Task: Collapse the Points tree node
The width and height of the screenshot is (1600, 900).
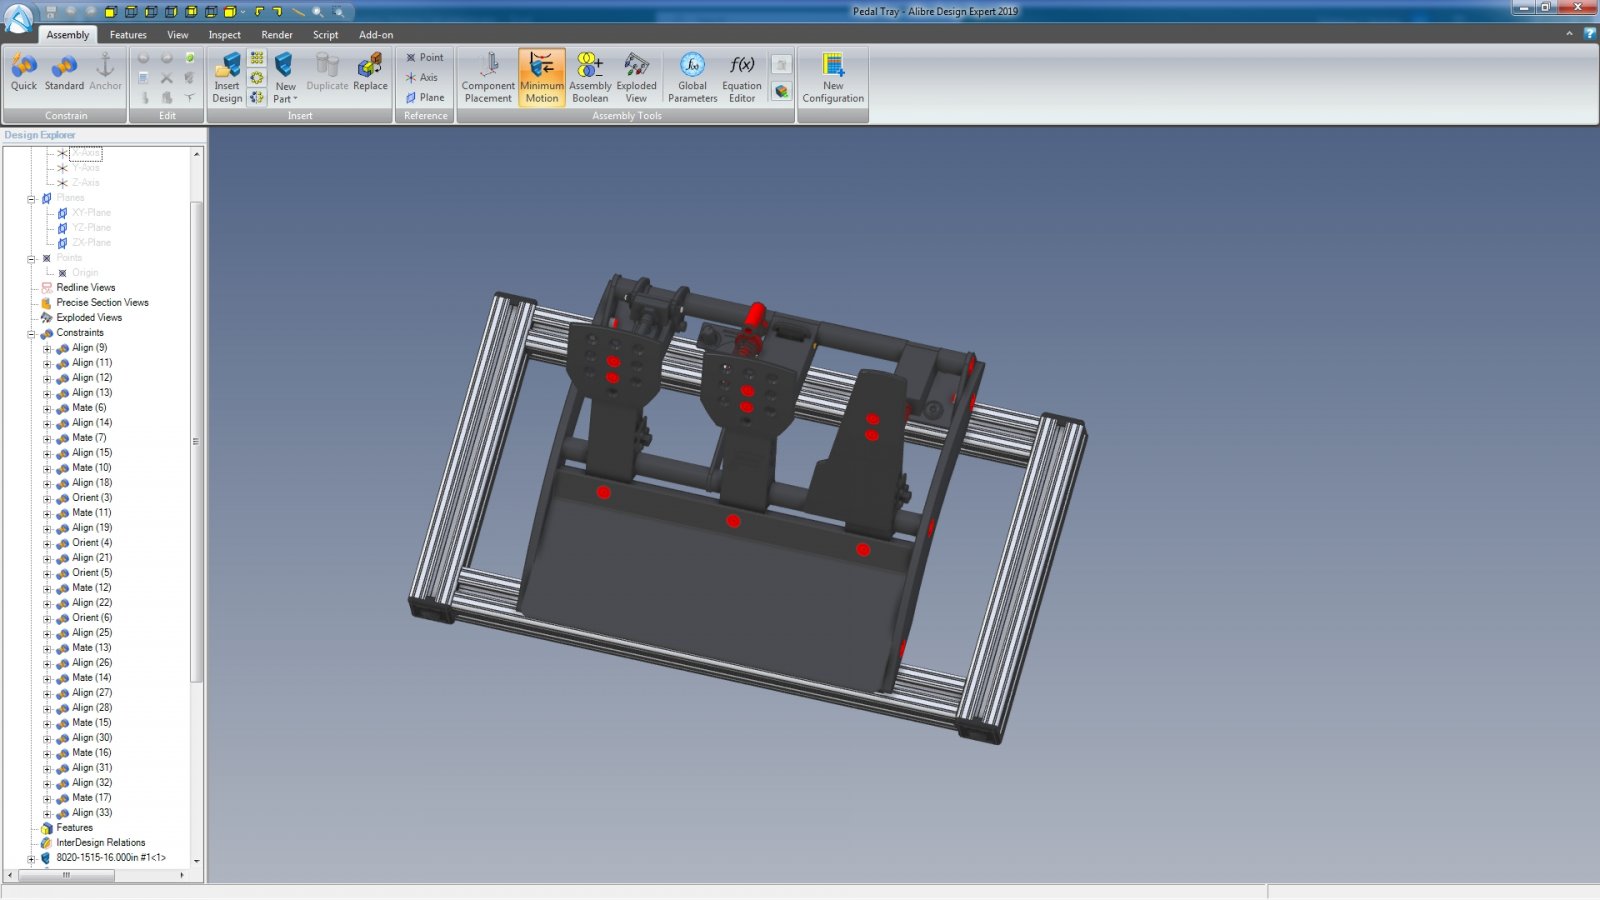Action: pos(31,259)
